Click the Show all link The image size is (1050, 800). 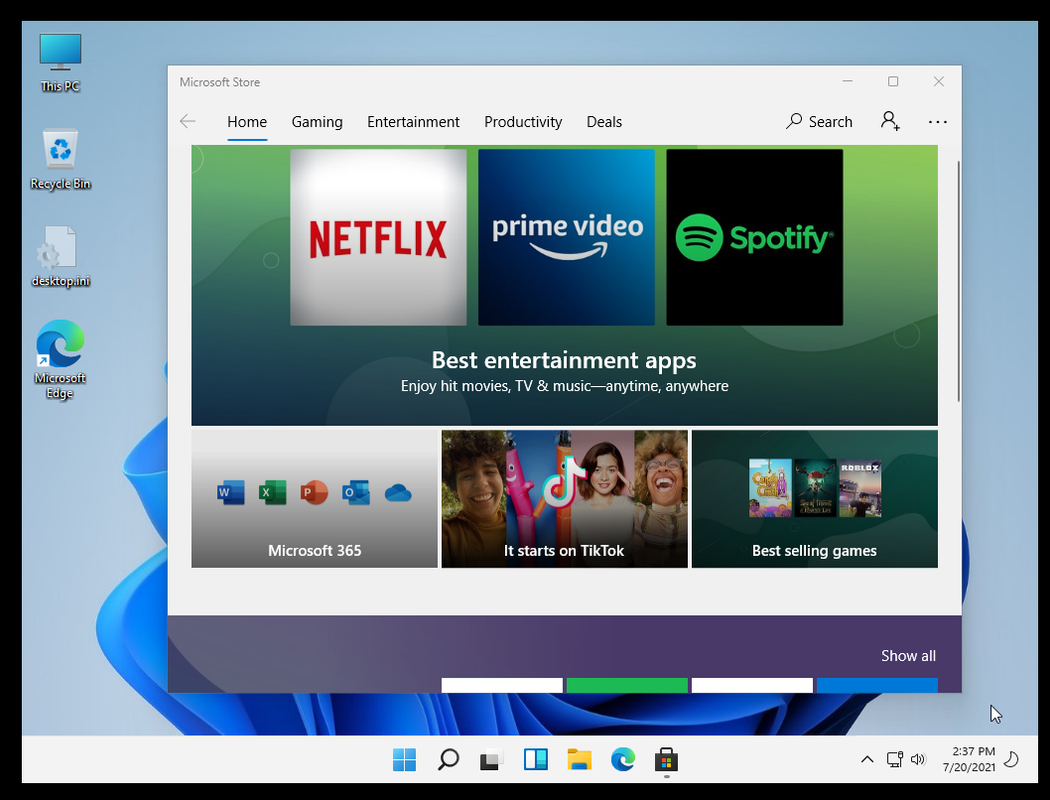[908, 655]
